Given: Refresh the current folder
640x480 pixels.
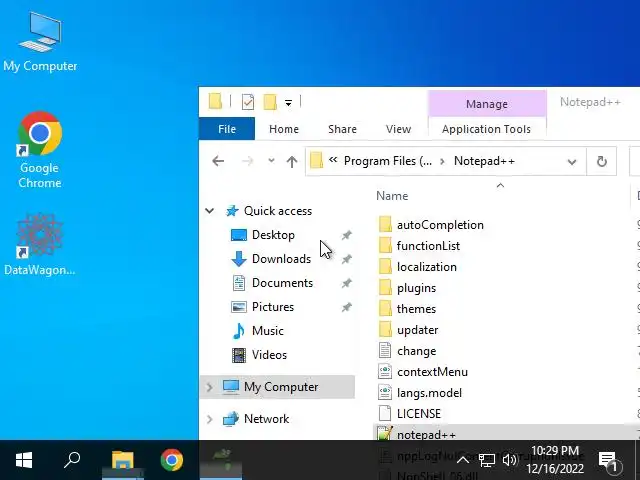Looking at the screenshot, I should pos(602,162).
